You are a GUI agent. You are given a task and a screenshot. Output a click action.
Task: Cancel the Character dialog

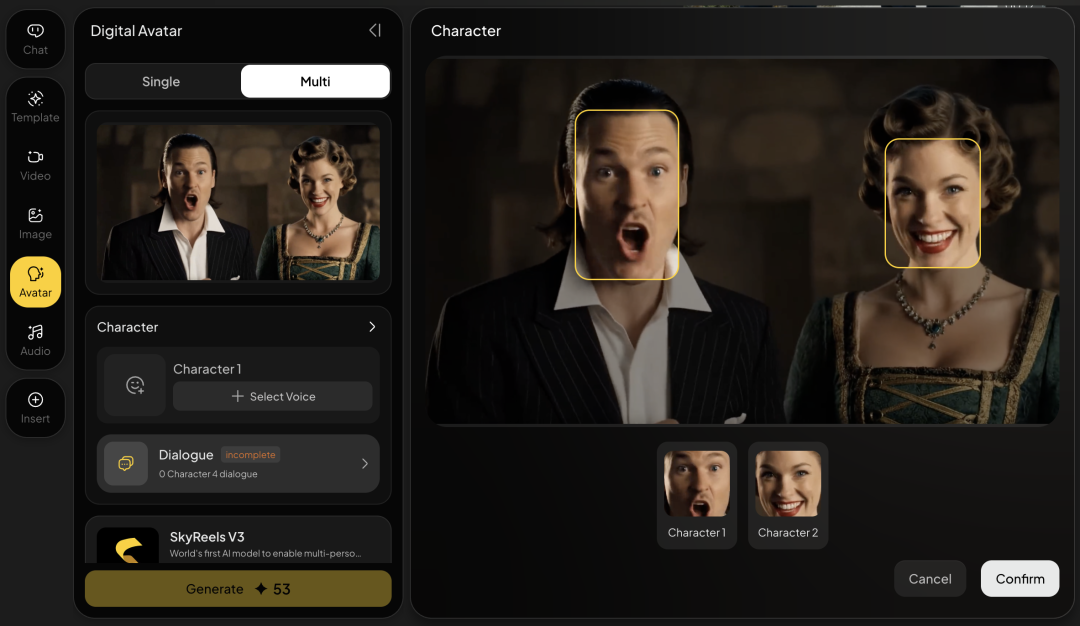click(929, 579)
